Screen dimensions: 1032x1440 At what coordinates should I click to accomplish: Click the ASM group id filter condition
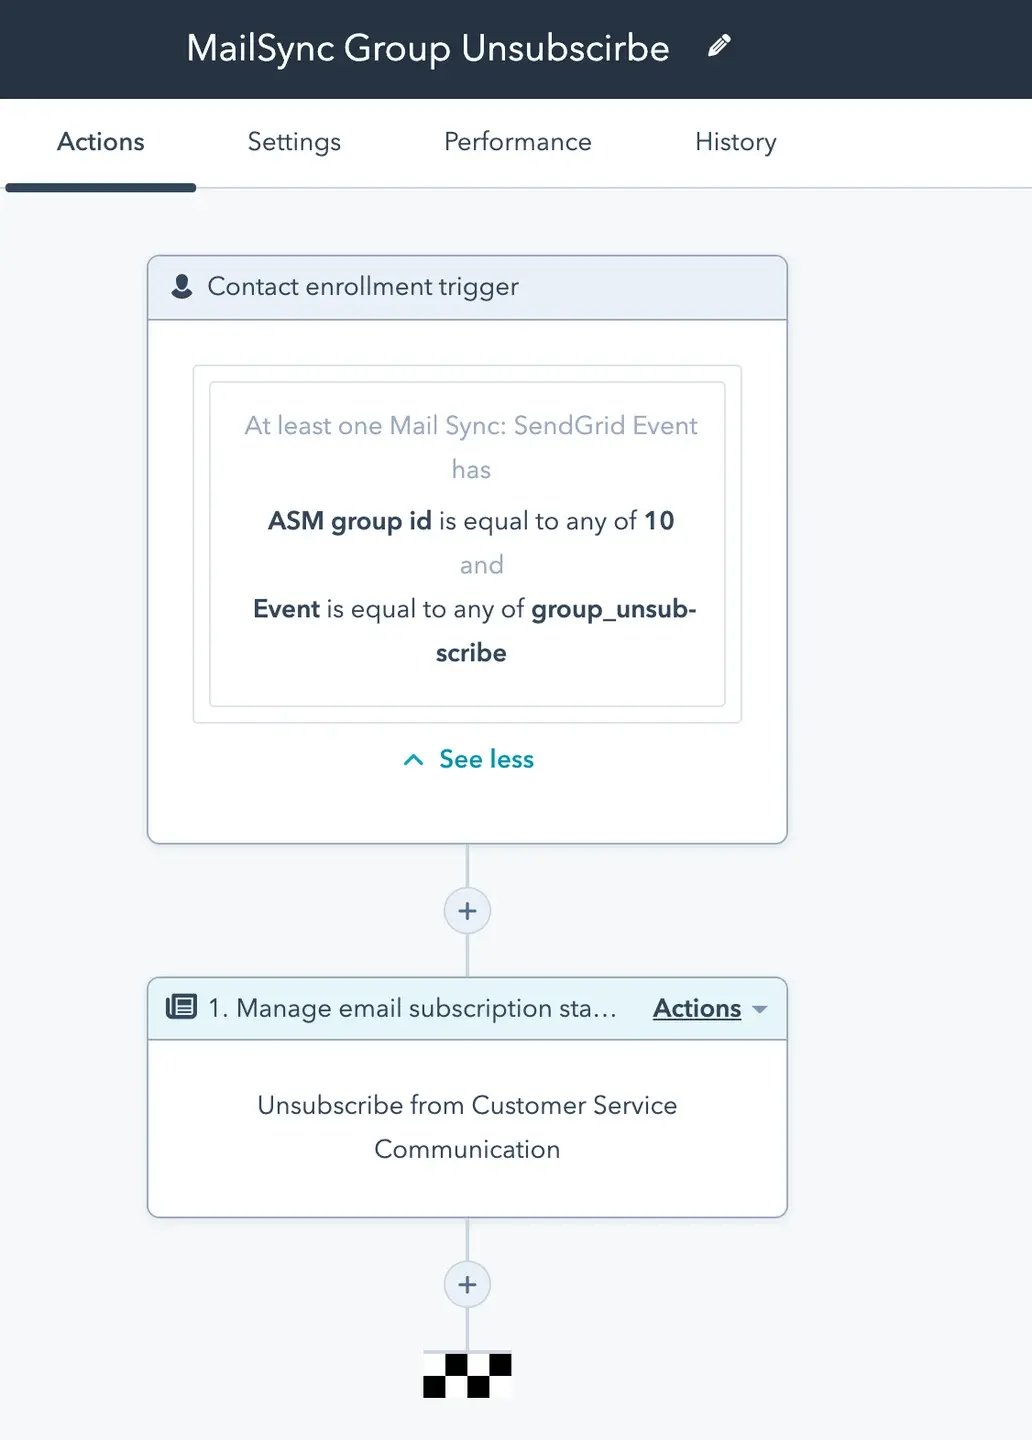pos(471,521)
